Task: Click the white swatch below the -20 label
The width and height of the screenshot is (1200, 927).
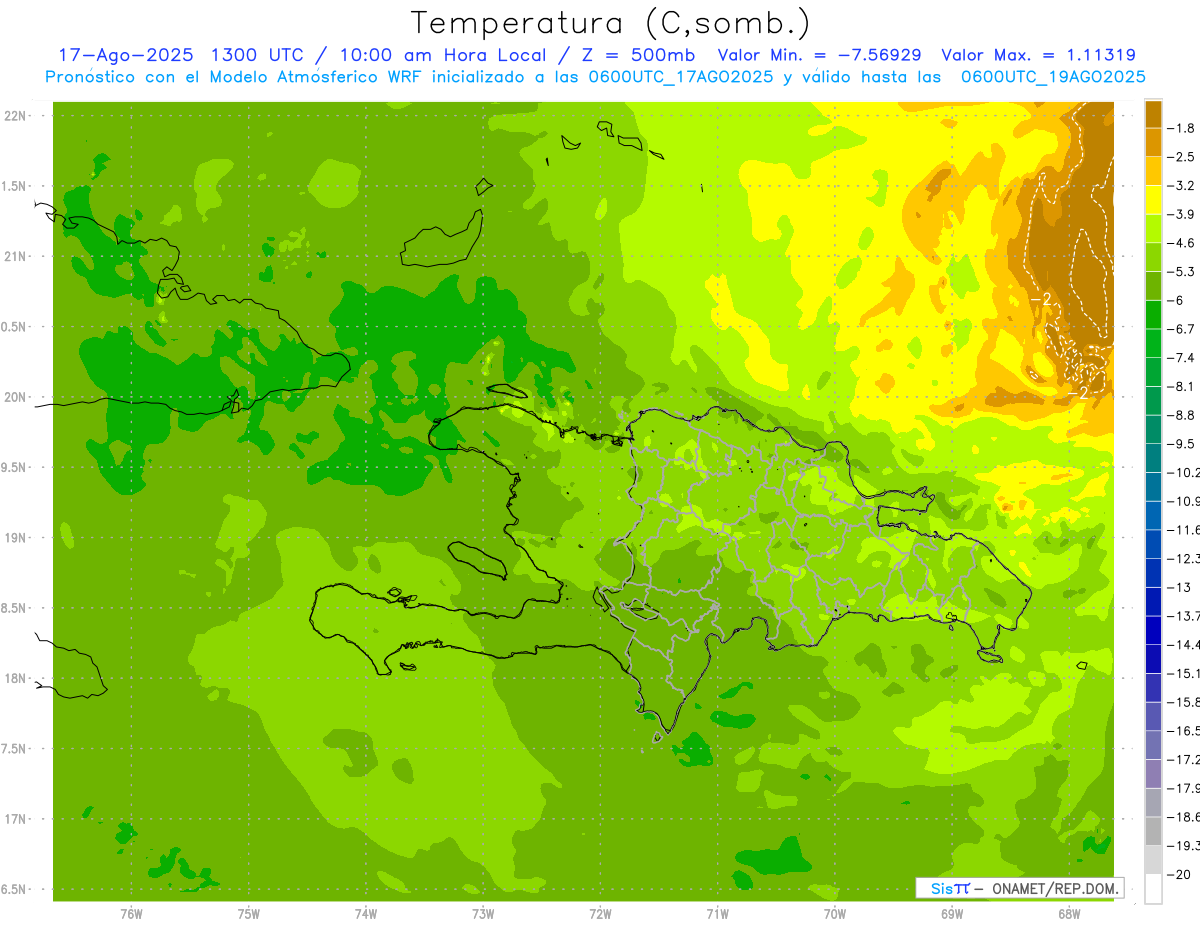Action: click(x=1153, y=889)
